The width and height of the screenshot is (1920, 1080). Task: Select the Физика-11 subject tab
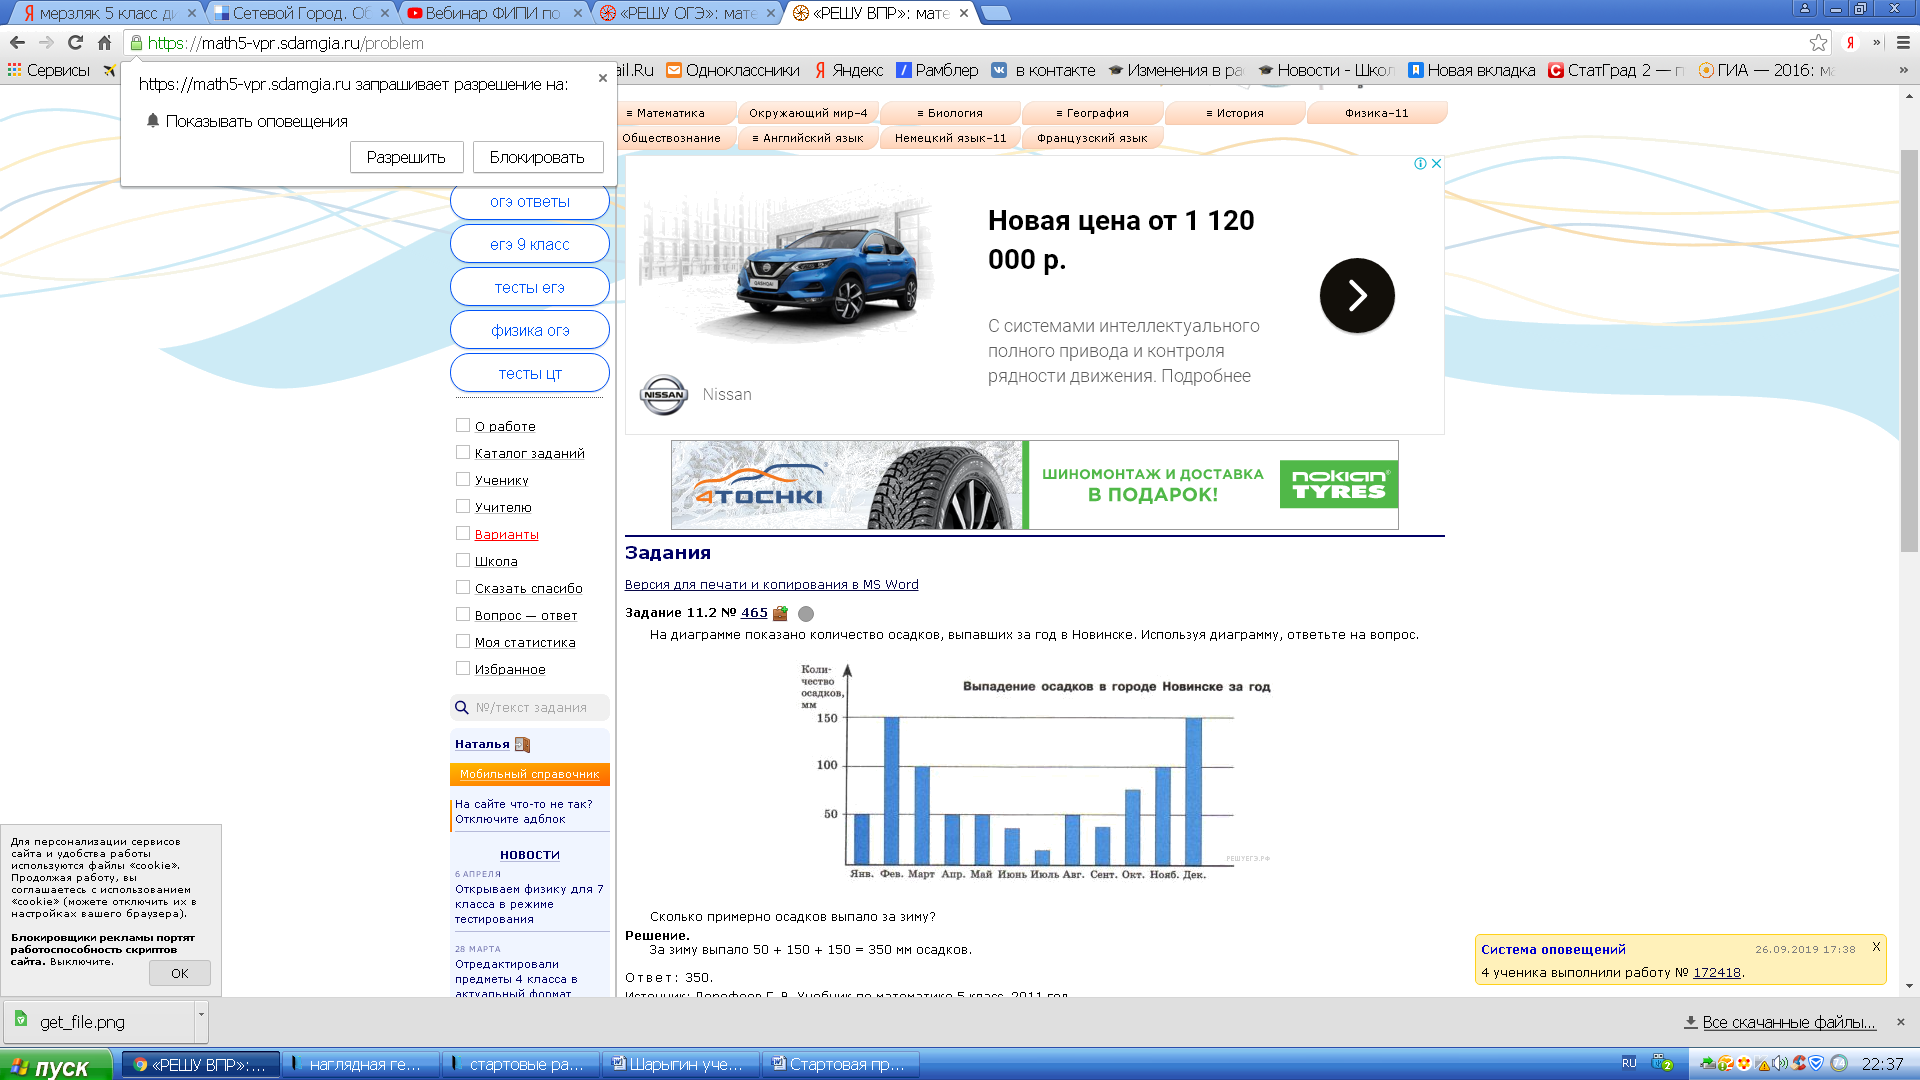1377,113
